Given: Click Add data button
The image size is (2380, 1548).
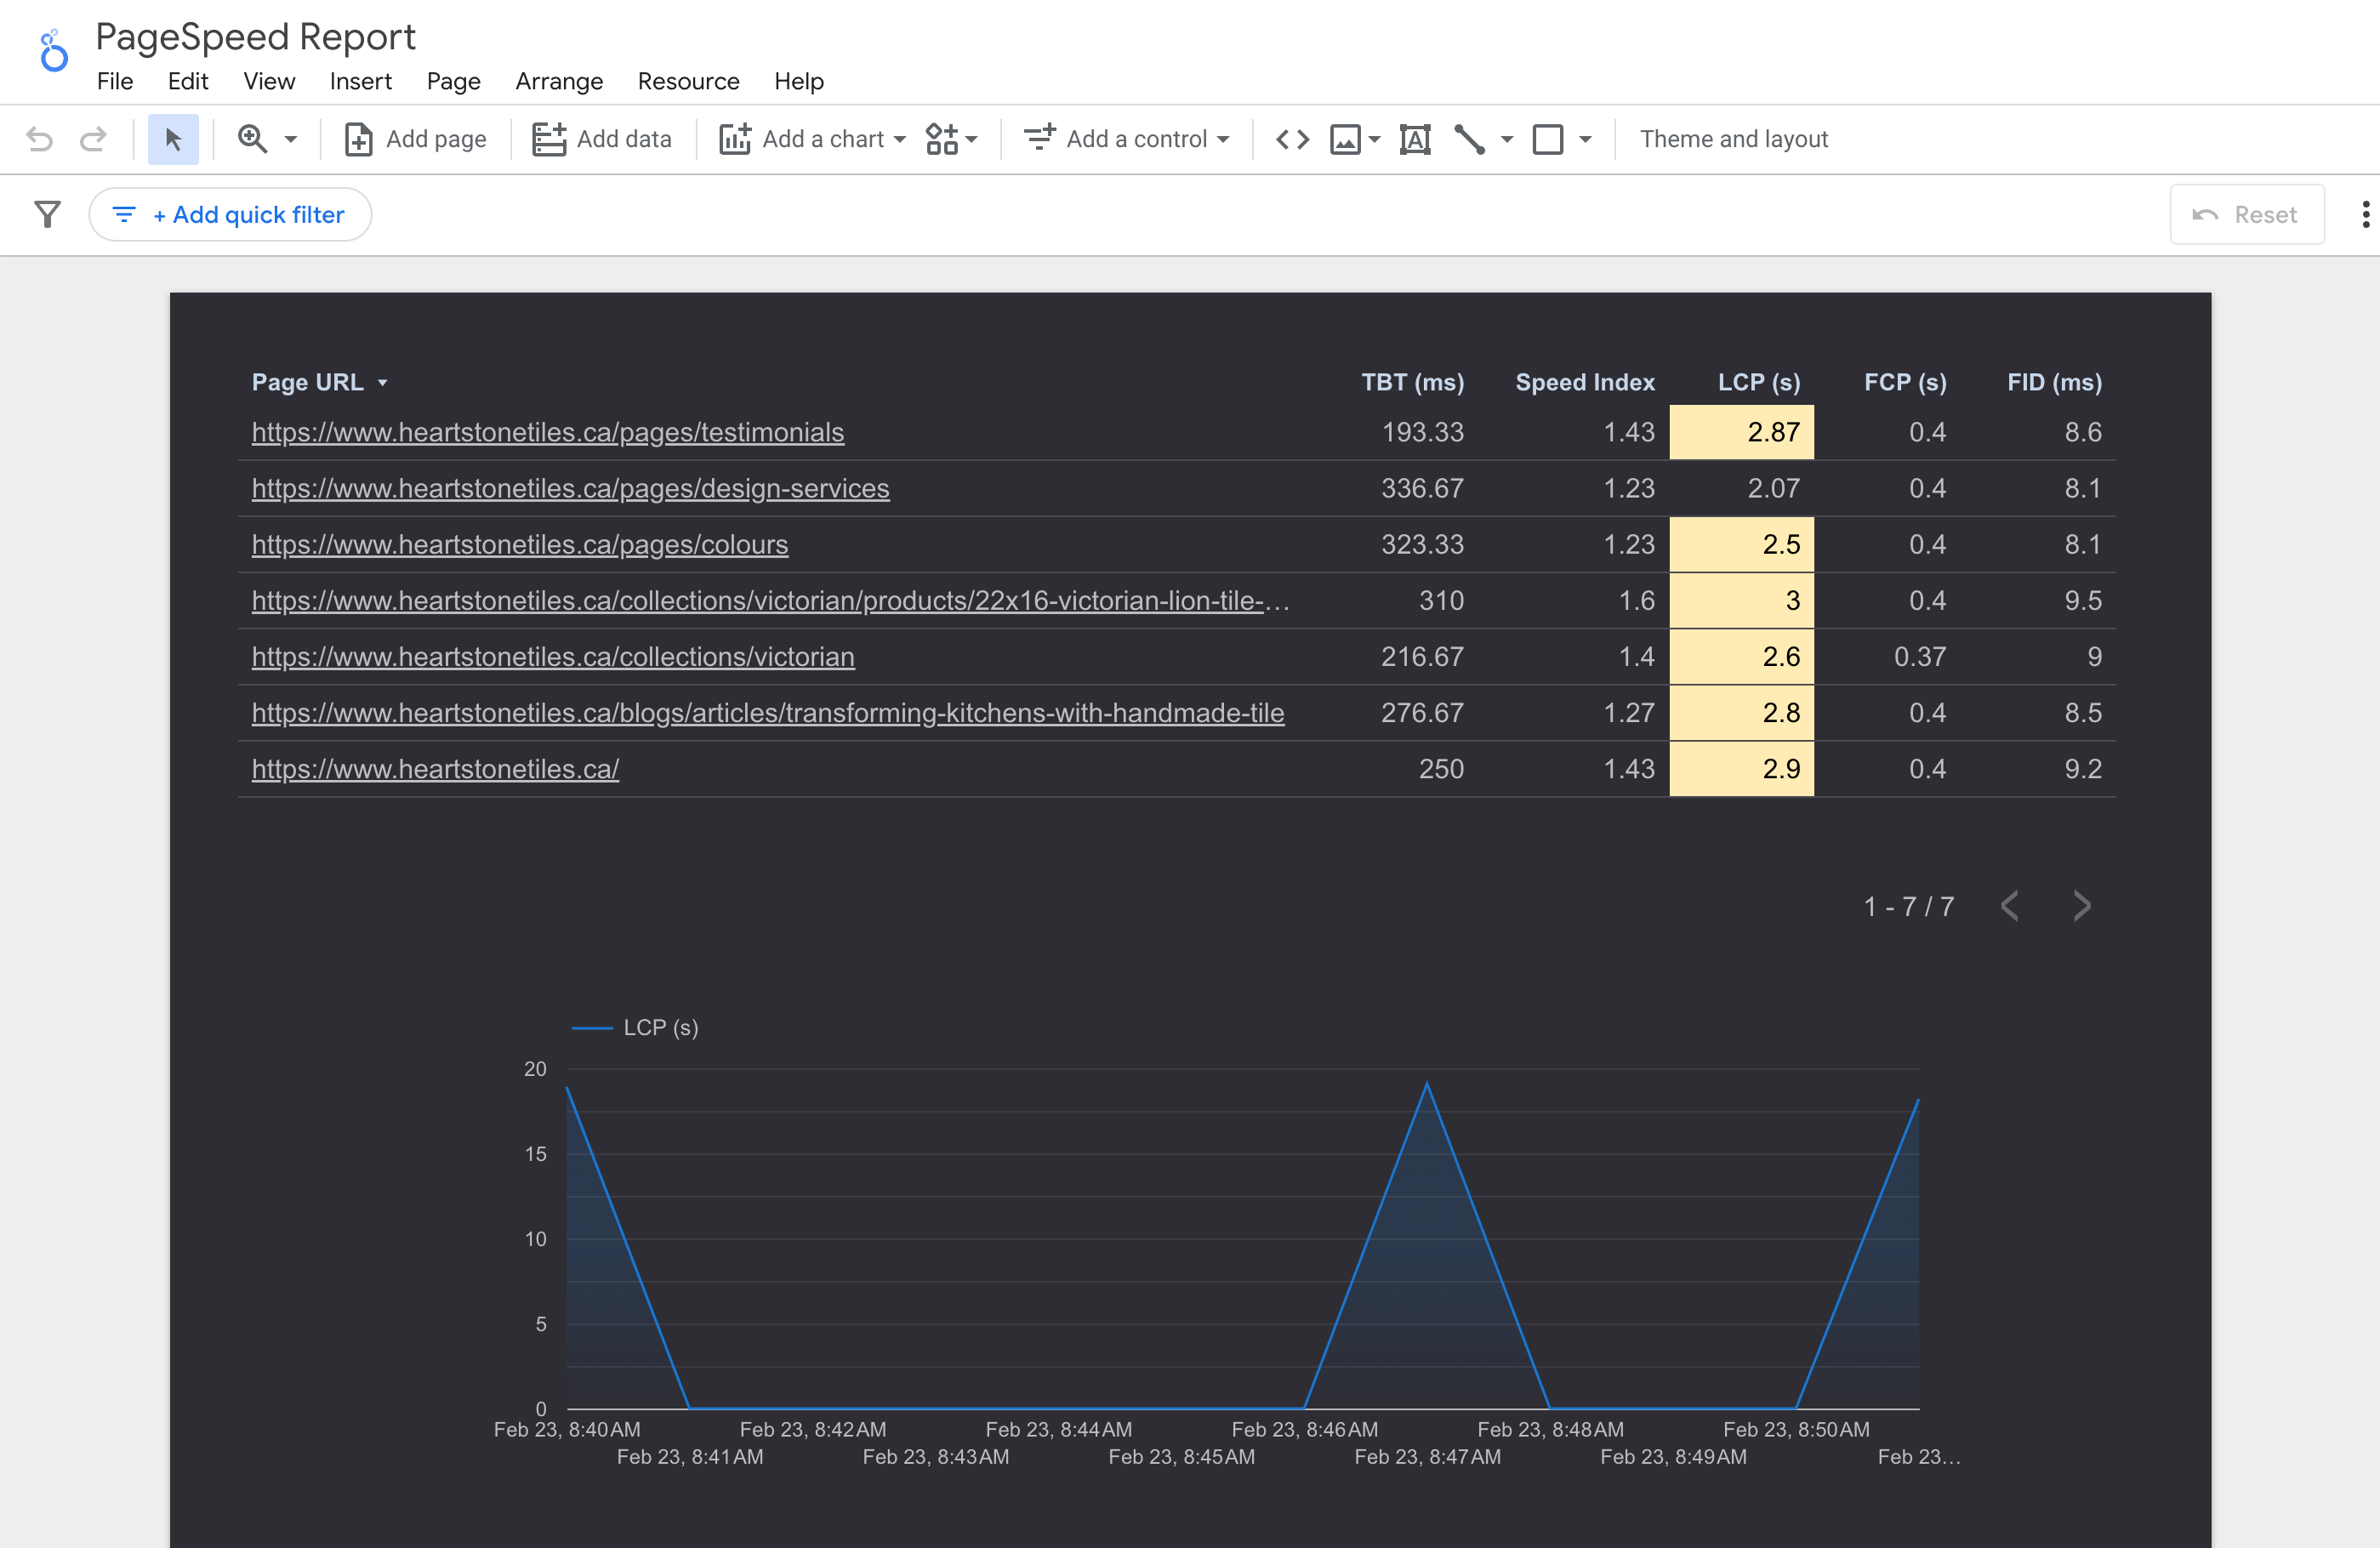Looking at the screenshot, I should 601,139.
